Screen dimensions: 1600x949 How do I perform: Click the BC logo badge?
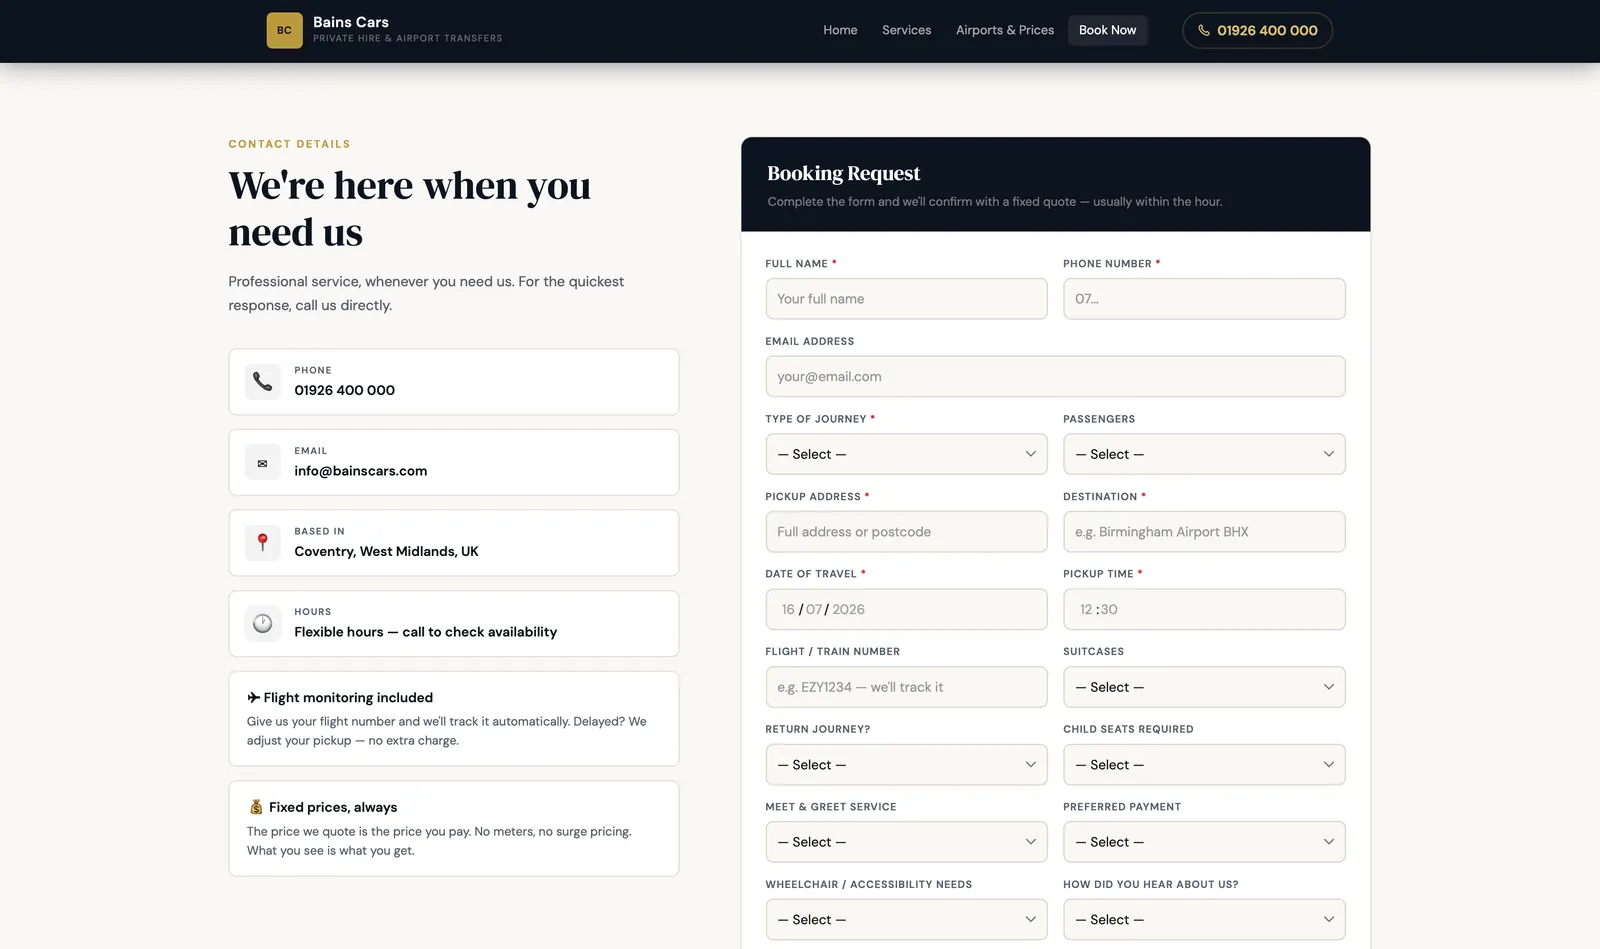click(x=284, y=30)
